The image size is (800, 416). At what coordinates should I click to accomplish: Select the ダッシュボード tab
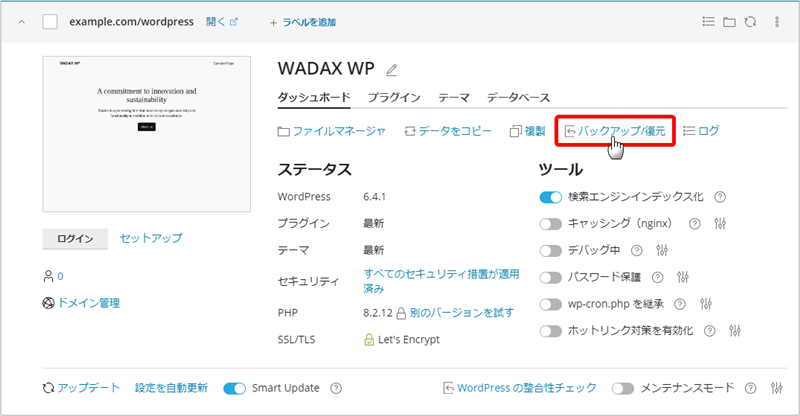tap(314, 97)
